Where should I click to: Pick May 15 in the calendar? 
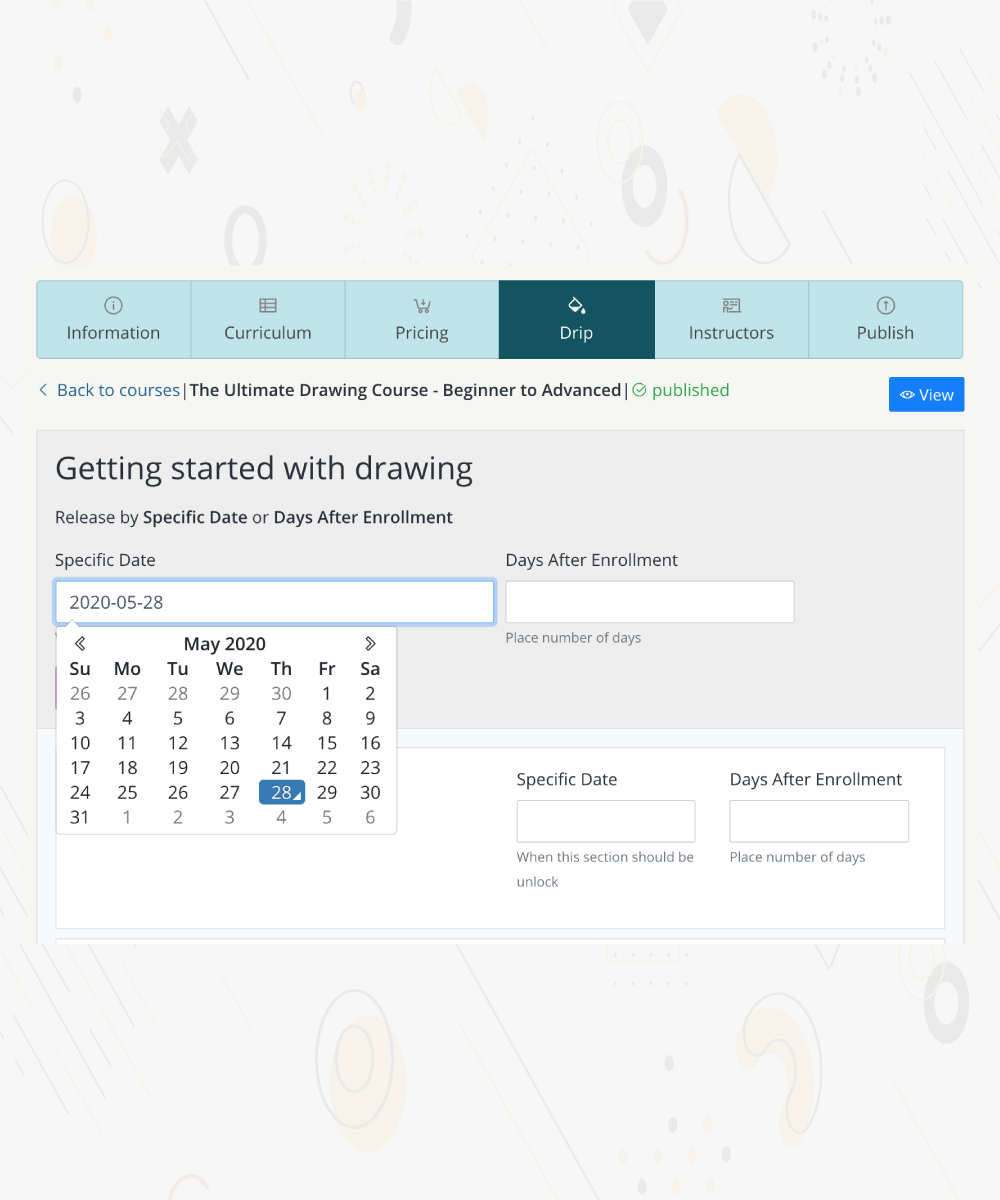[327, 743]
